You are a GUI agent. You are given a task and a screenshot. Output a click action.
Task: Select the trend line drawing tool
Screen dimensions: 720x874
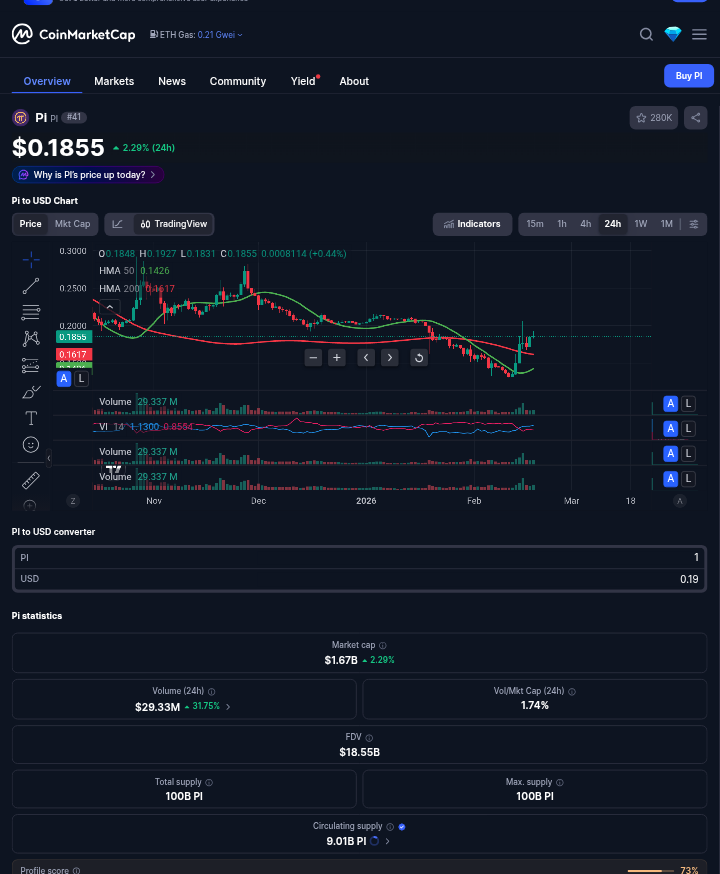(x=31, y=286)
